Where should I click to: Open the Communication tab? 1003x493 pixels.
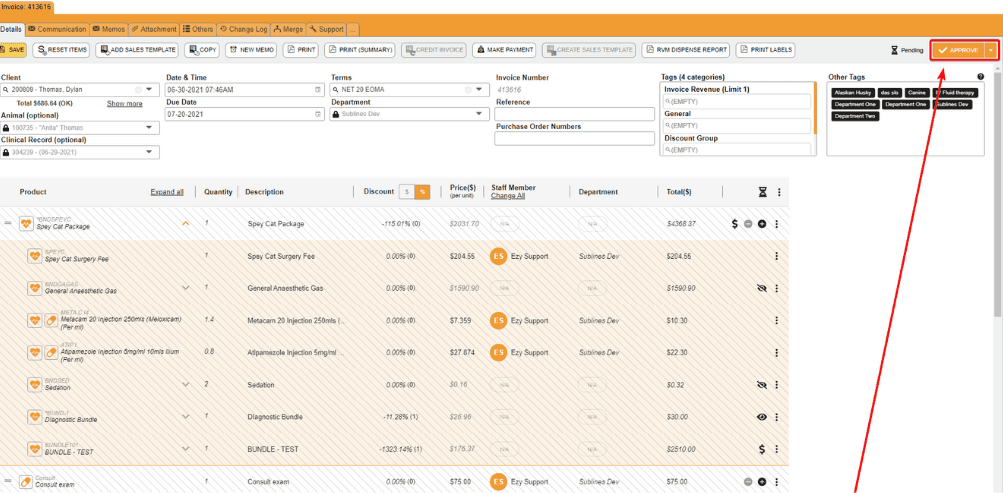(57, 29)
